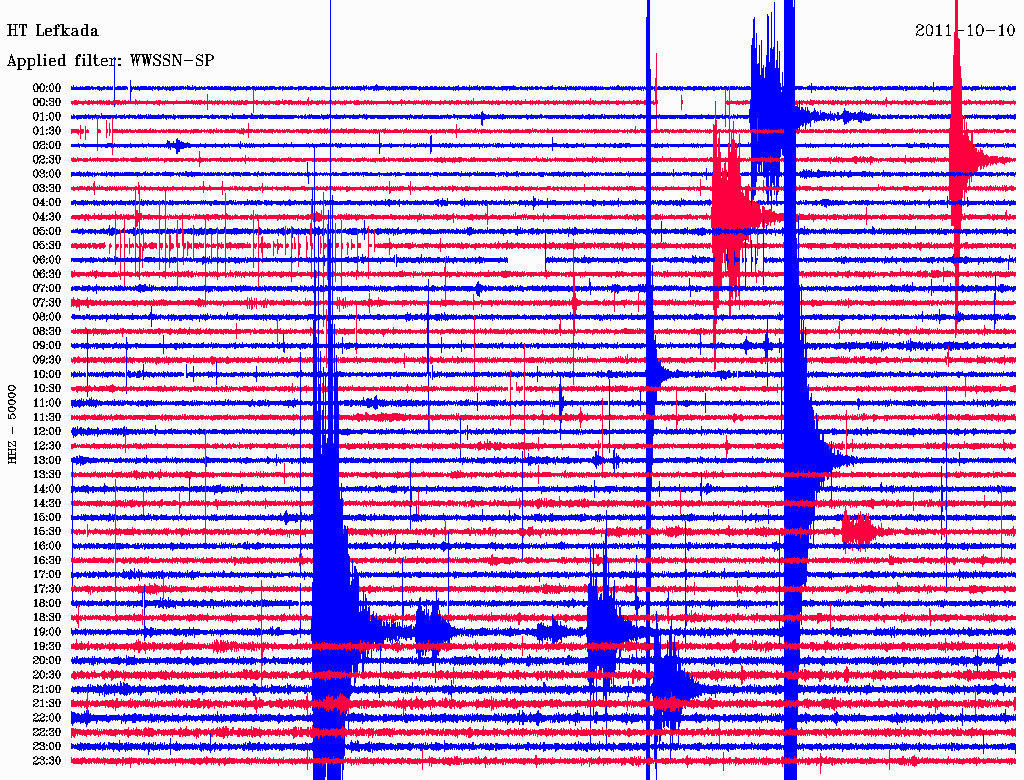Select the 09:00 time label

click(47, 346)
